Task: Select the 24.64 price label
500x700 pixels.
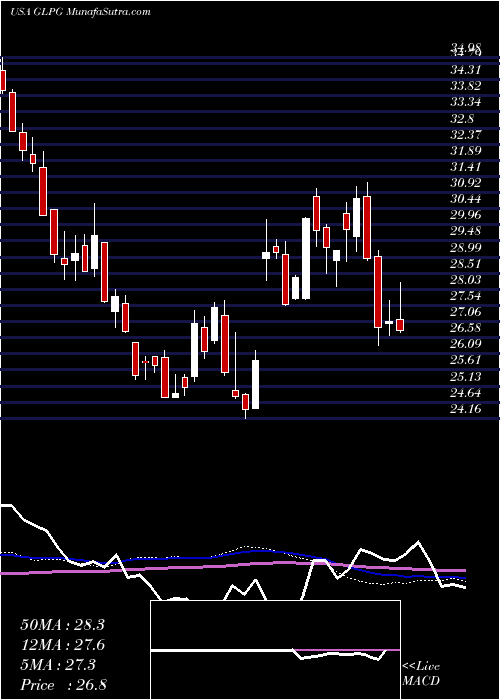Action: (x=466, y=392)
